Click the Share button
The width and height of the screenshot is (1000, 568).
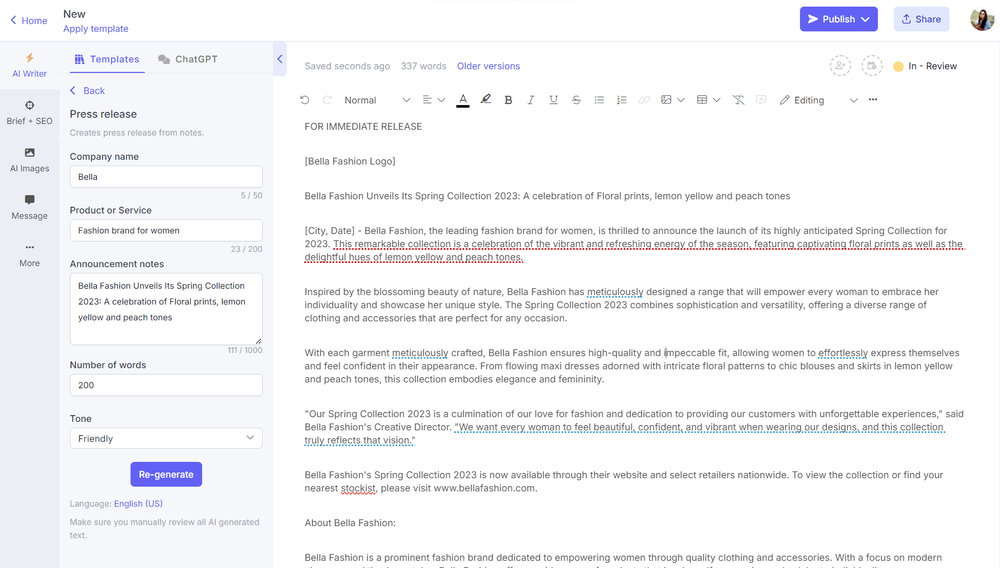coord(921,19)
